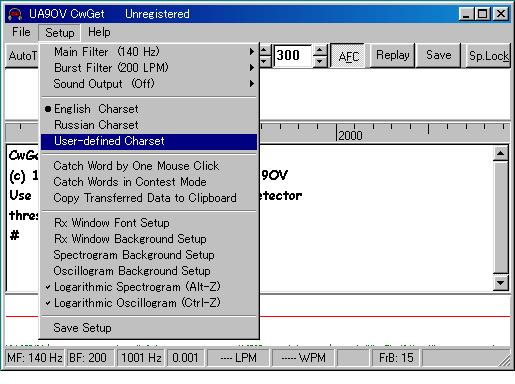Click the Save toolbar button
Image resolution: width=515 pixels, height=384 pixels.
click(x=438, y=55)
